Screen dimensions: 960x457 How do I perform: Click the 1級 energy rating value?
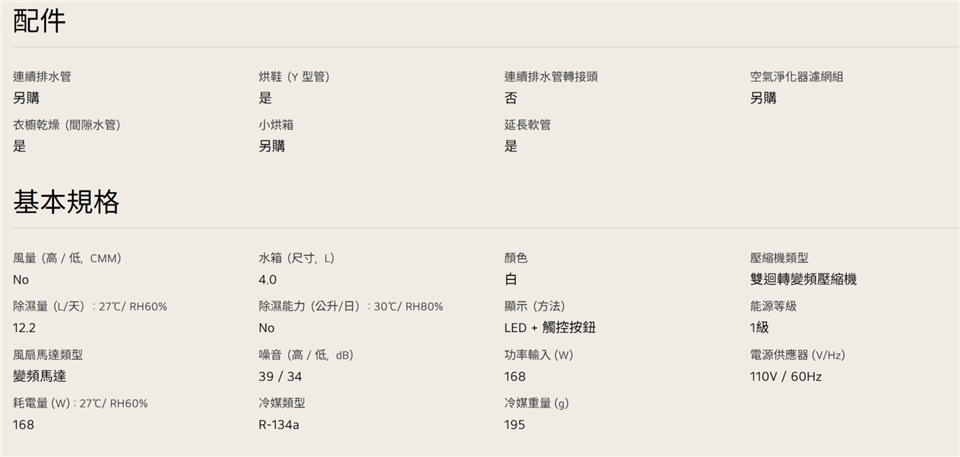point(759,328)
